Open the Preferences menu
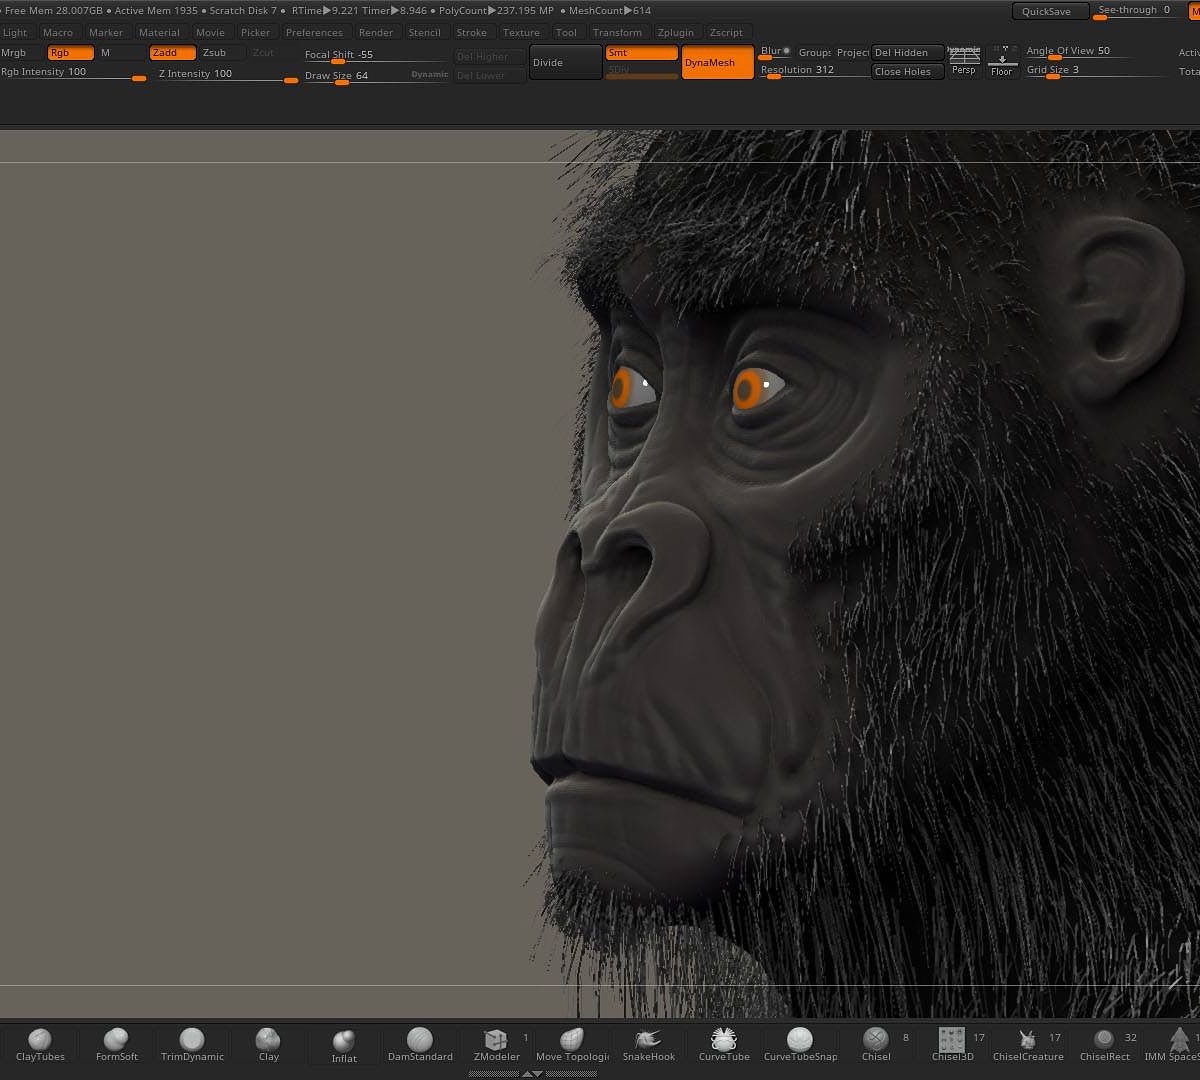This screenshot has width=1200, height=1080. pyautogui.click(x=314, y=33)
